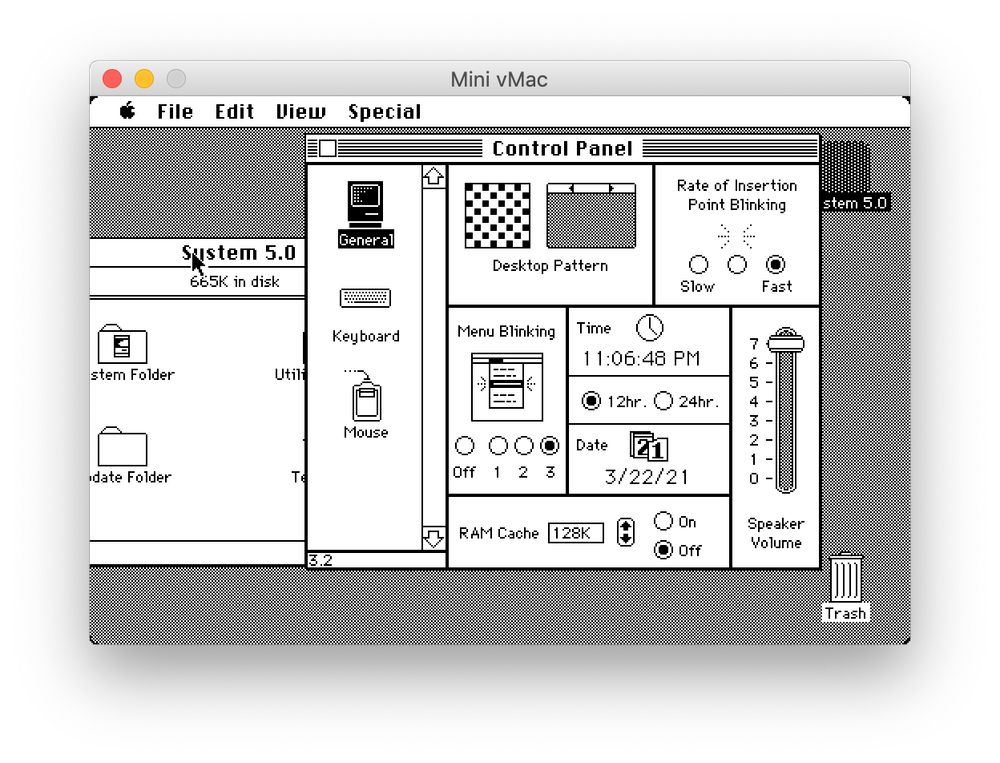Click the 128K RAM Cache field

pyautogui.click(x=576, y=533)
